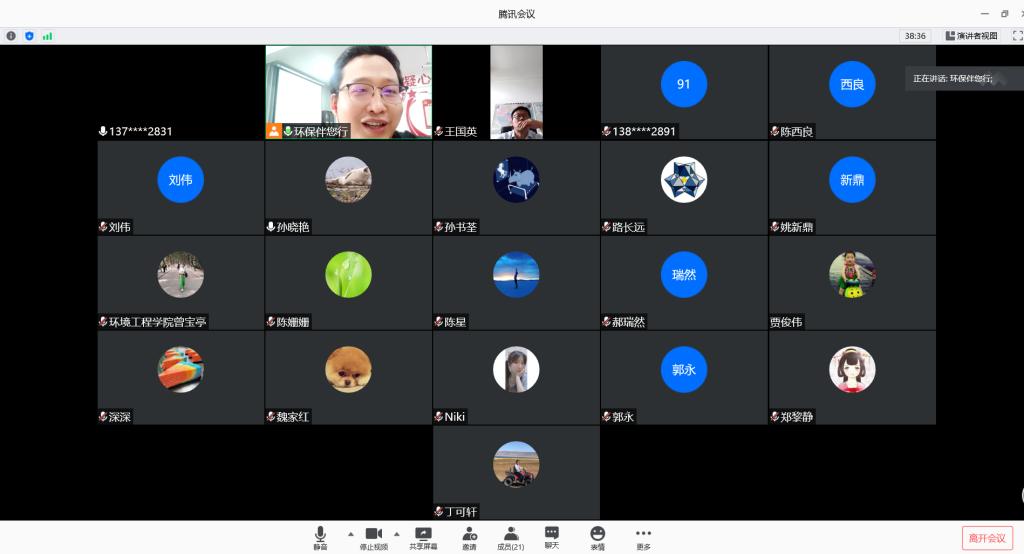Click the meeting info icon at top left
The width and height of the screenshot is (1024, 554).
(x=12, y=36)
